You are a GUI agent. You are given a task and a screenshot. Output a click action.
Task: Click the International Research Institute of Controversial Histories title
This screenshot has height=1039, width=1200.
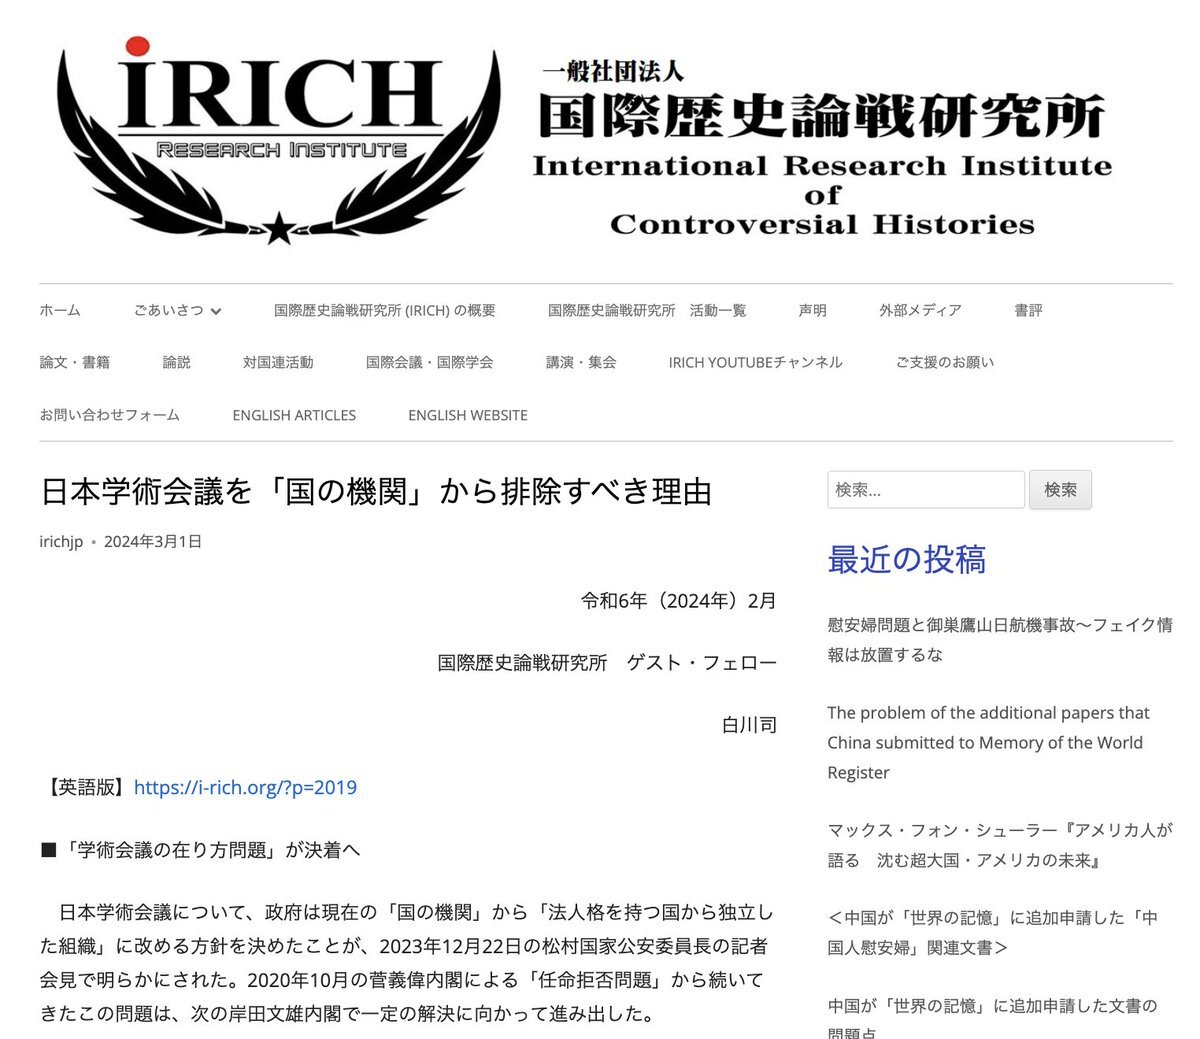pos(822,195)
